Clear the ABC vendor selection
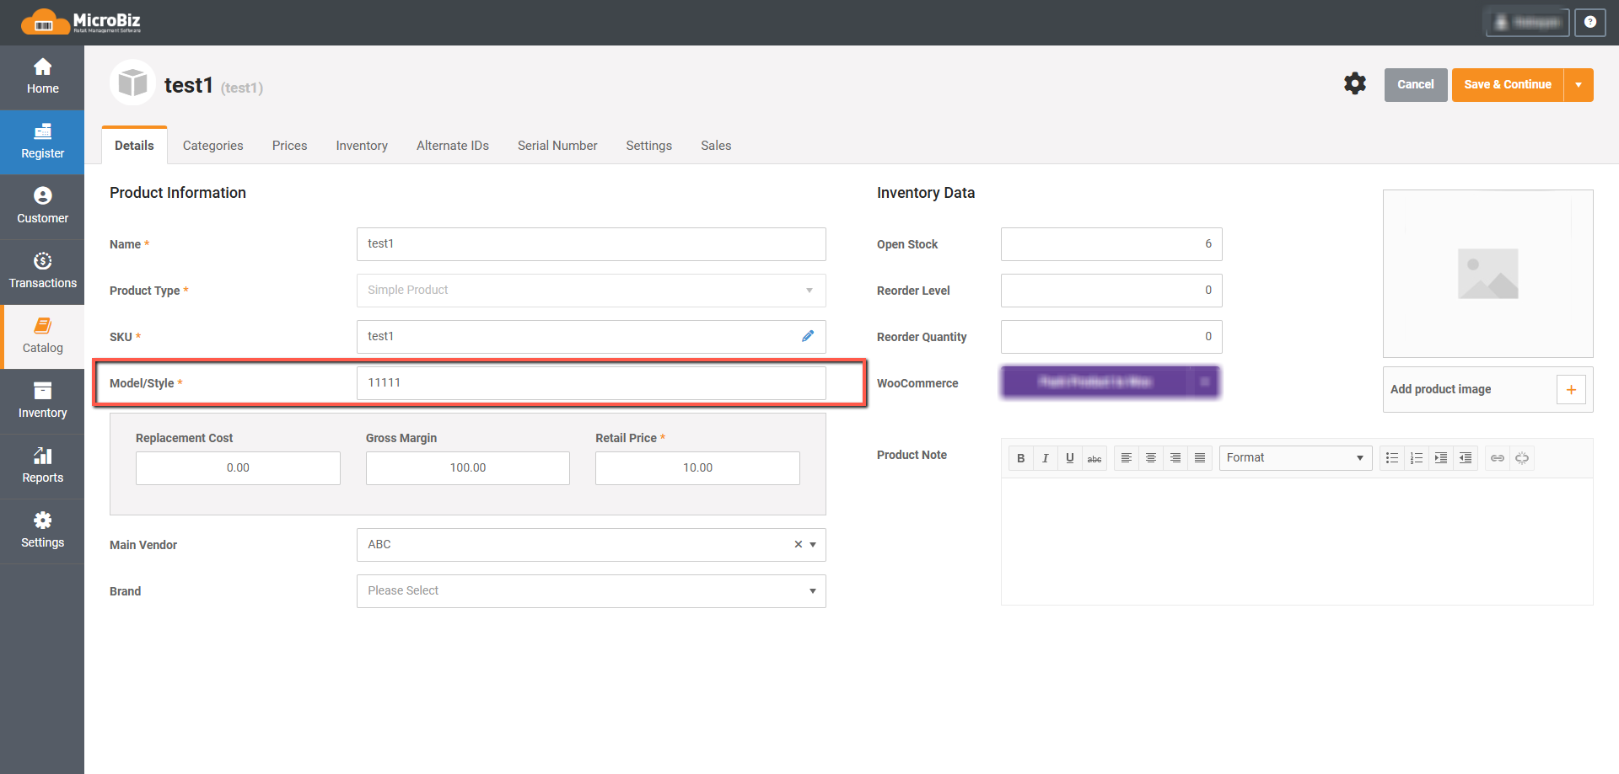Screen dimensions: 1619x774 click(x=798, y=545)
